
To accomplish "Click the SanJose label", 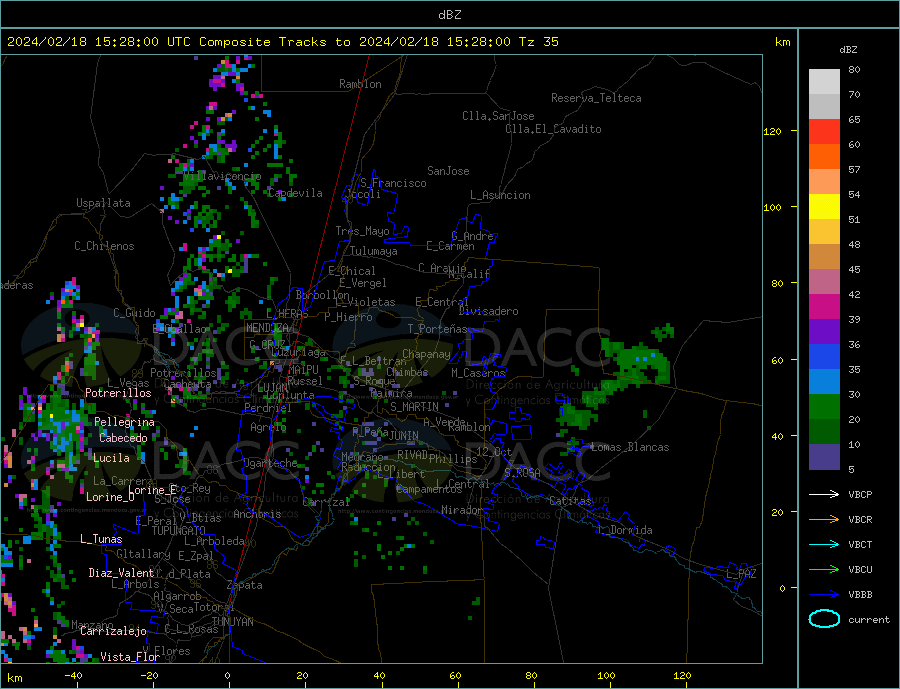I will [448, 171].
